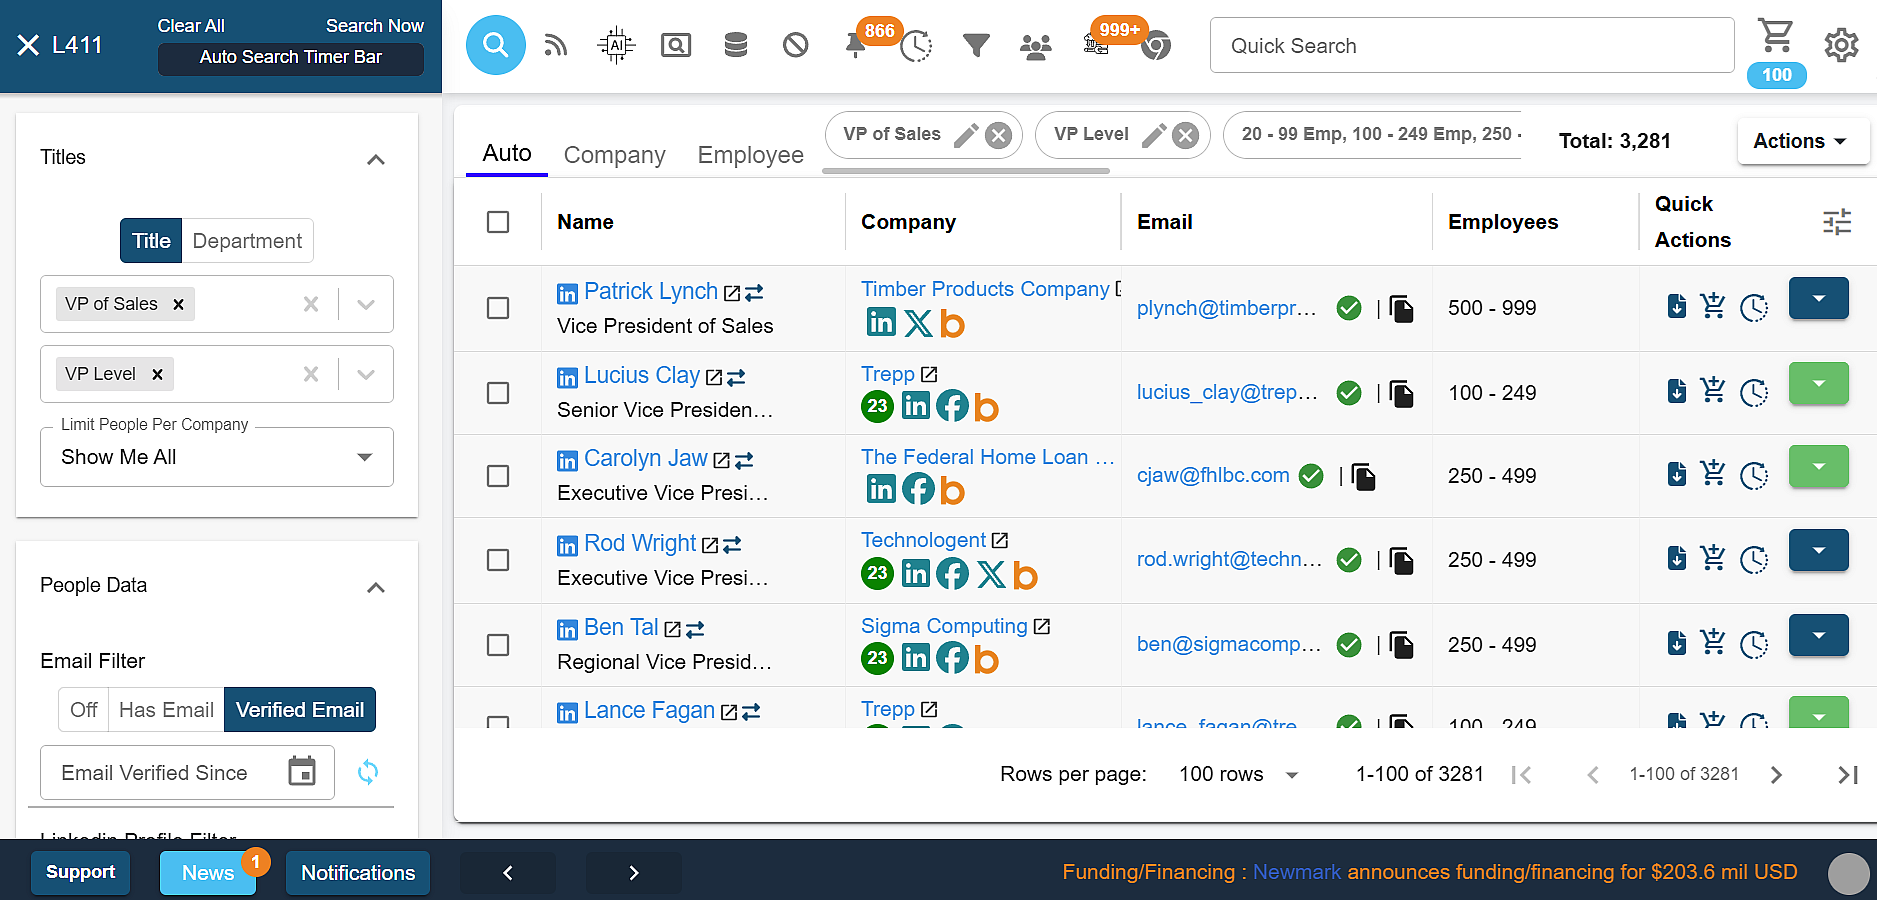This screenshot has width=1877, height=900.
Task: Open the database icon in the toolbar
Action: coord(736,45)
